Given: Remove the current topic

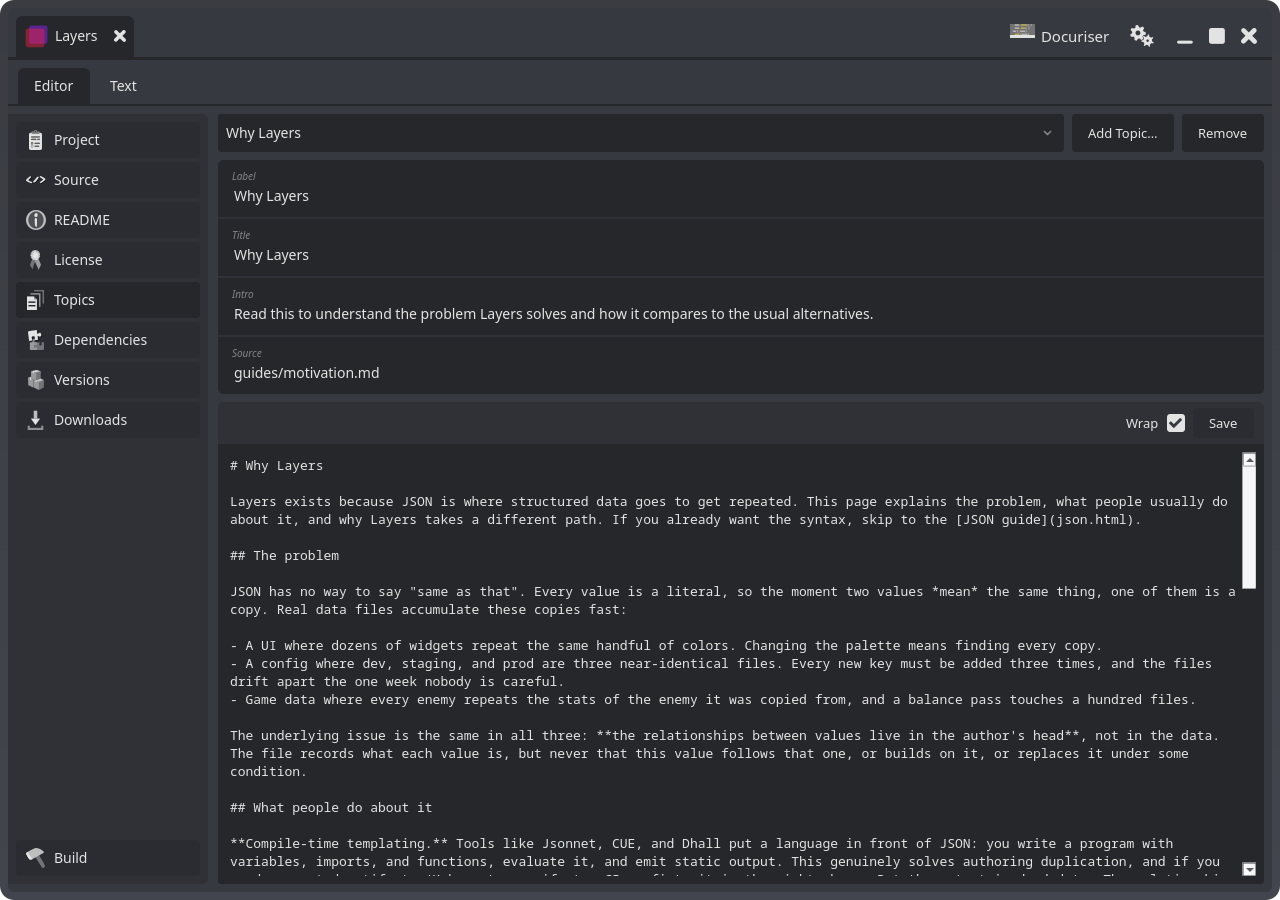Looking at the screenshot, I should pos(1222,133).
